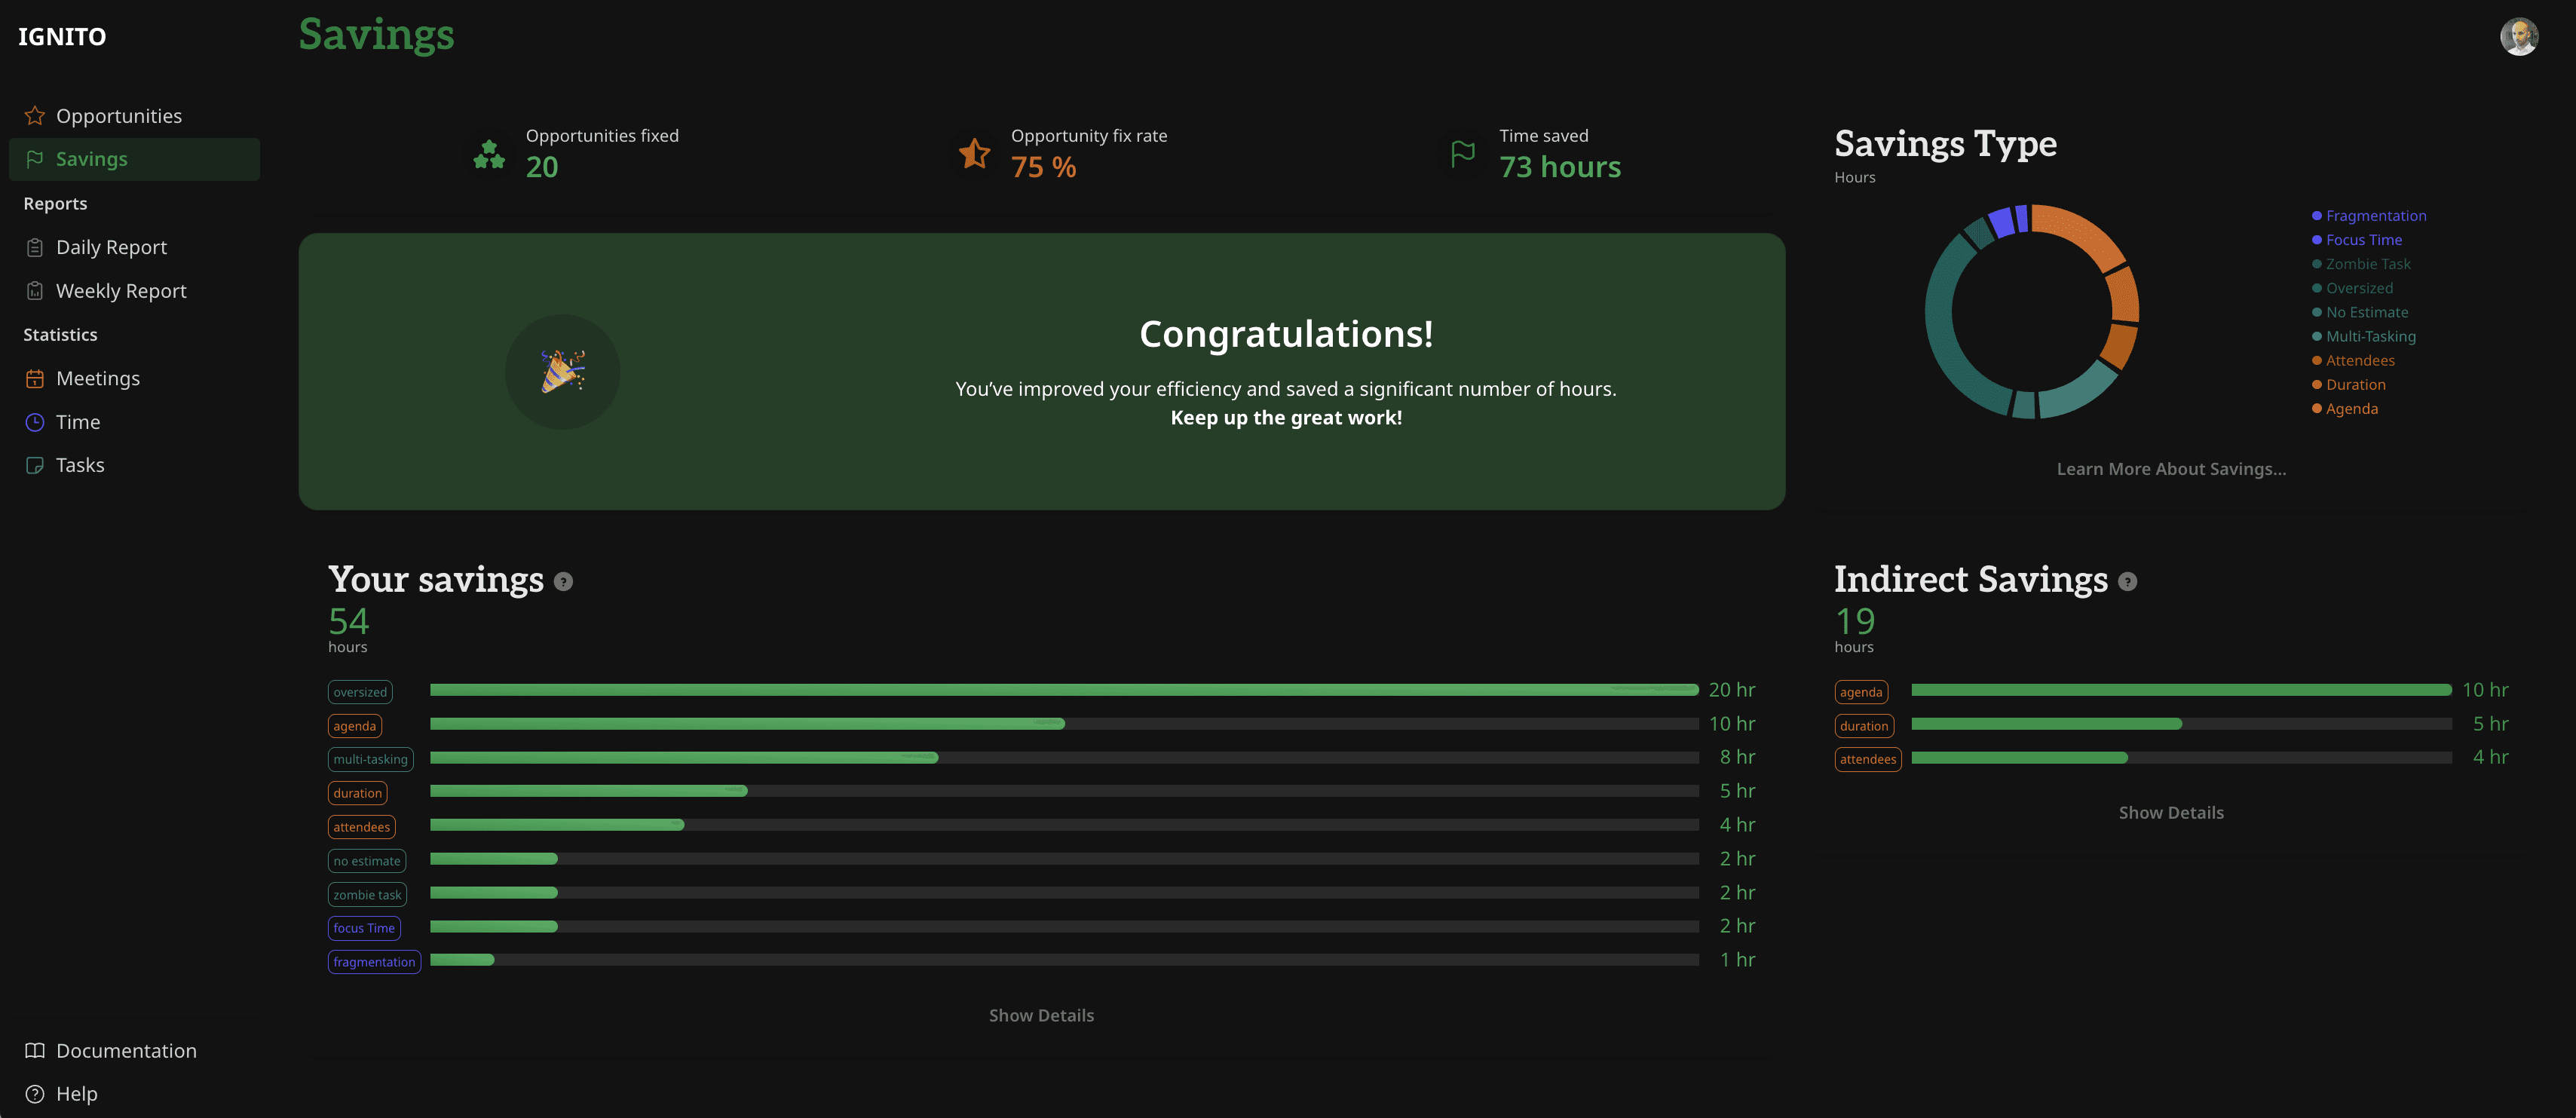Expand Show Details under Your savings
This screenshot has width=2576, height=1118.
pos(1041,1014)
